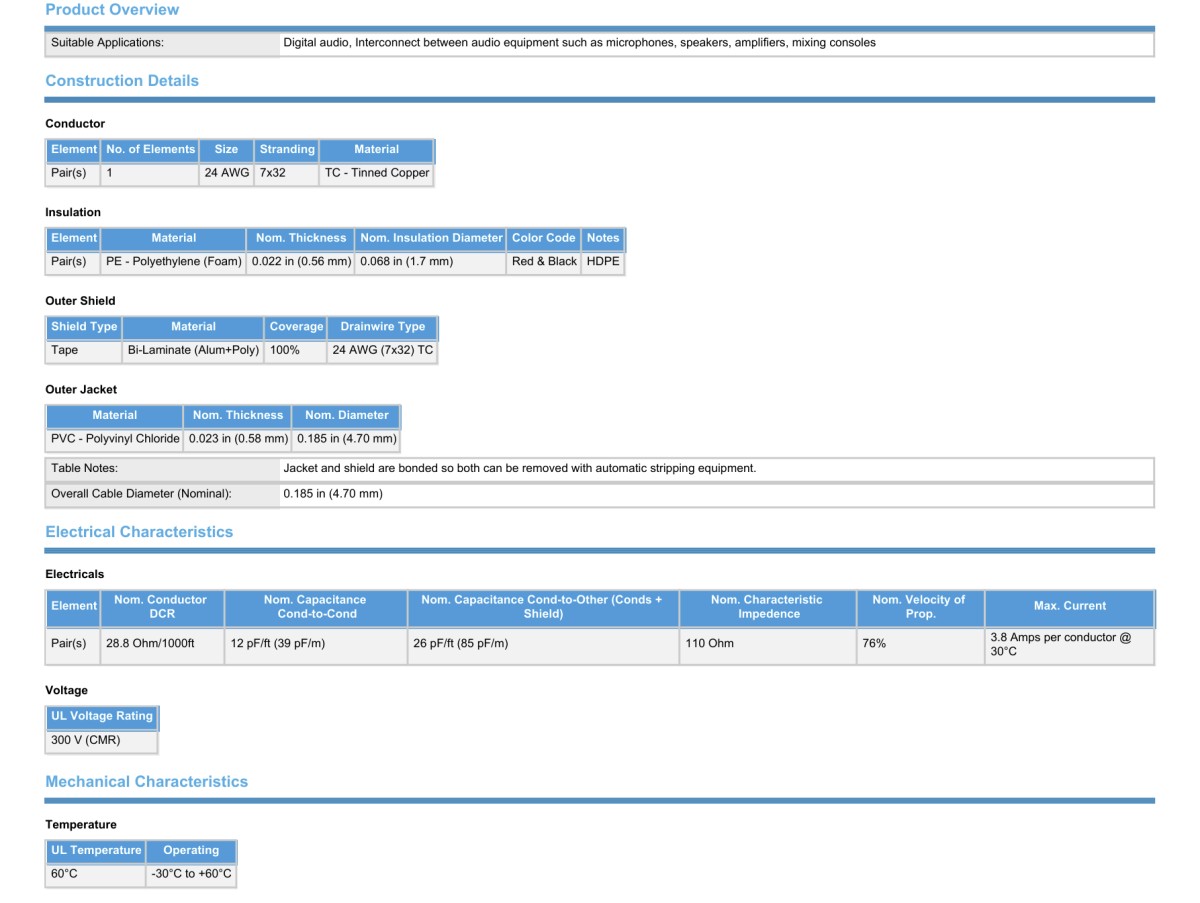This screenshot has width=1200, height=903.
Task: Select the Red & Black color code cell
Action: click(x=543, y=262)
